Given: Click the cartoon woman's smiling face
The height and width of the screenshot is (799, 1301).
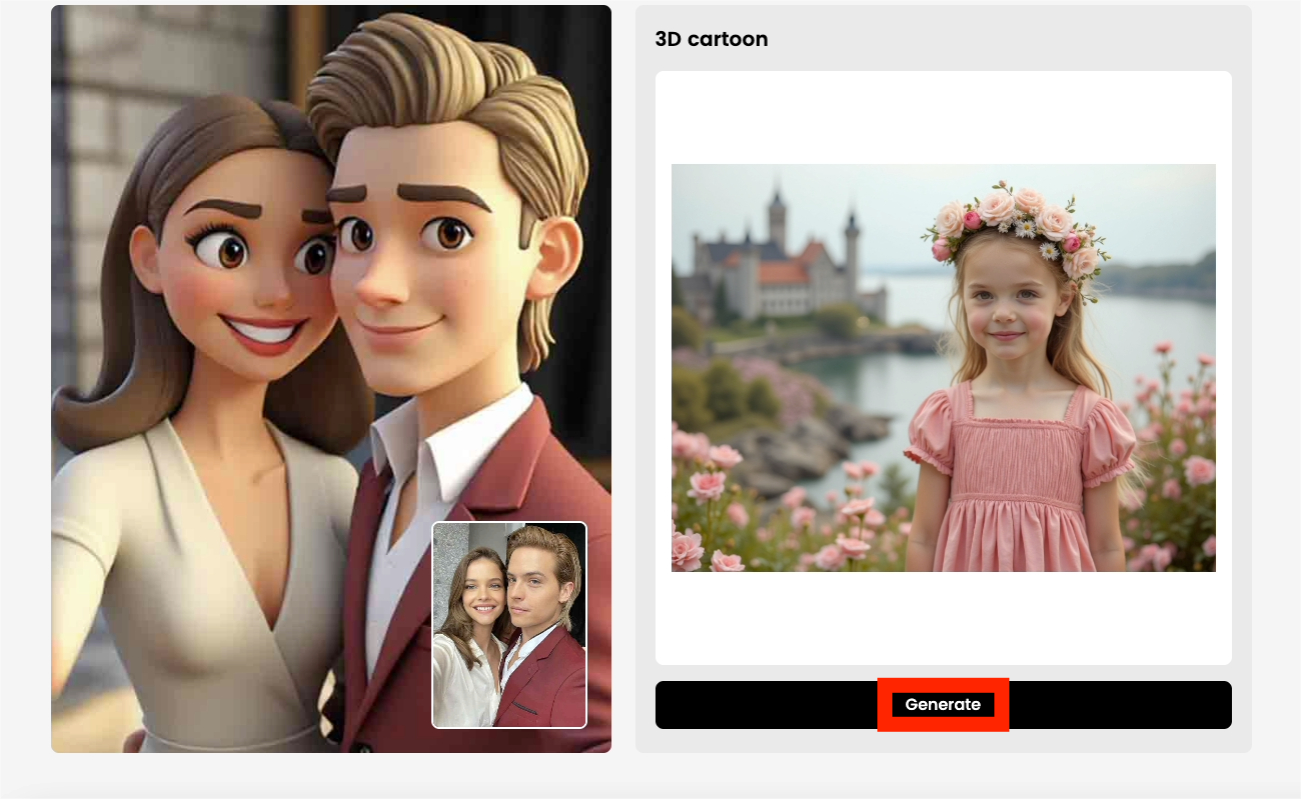Looking at the screenshot, I should [x=245, y=280].
